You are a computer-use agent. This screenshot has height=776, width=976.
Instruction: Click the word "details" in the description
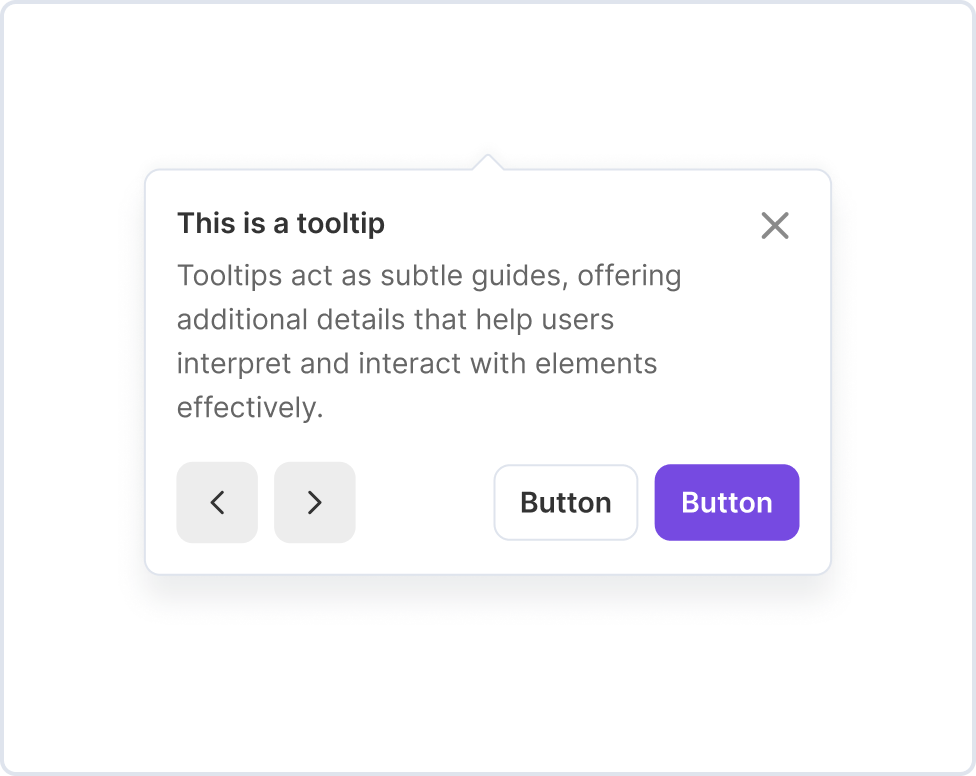click(352, 320)
